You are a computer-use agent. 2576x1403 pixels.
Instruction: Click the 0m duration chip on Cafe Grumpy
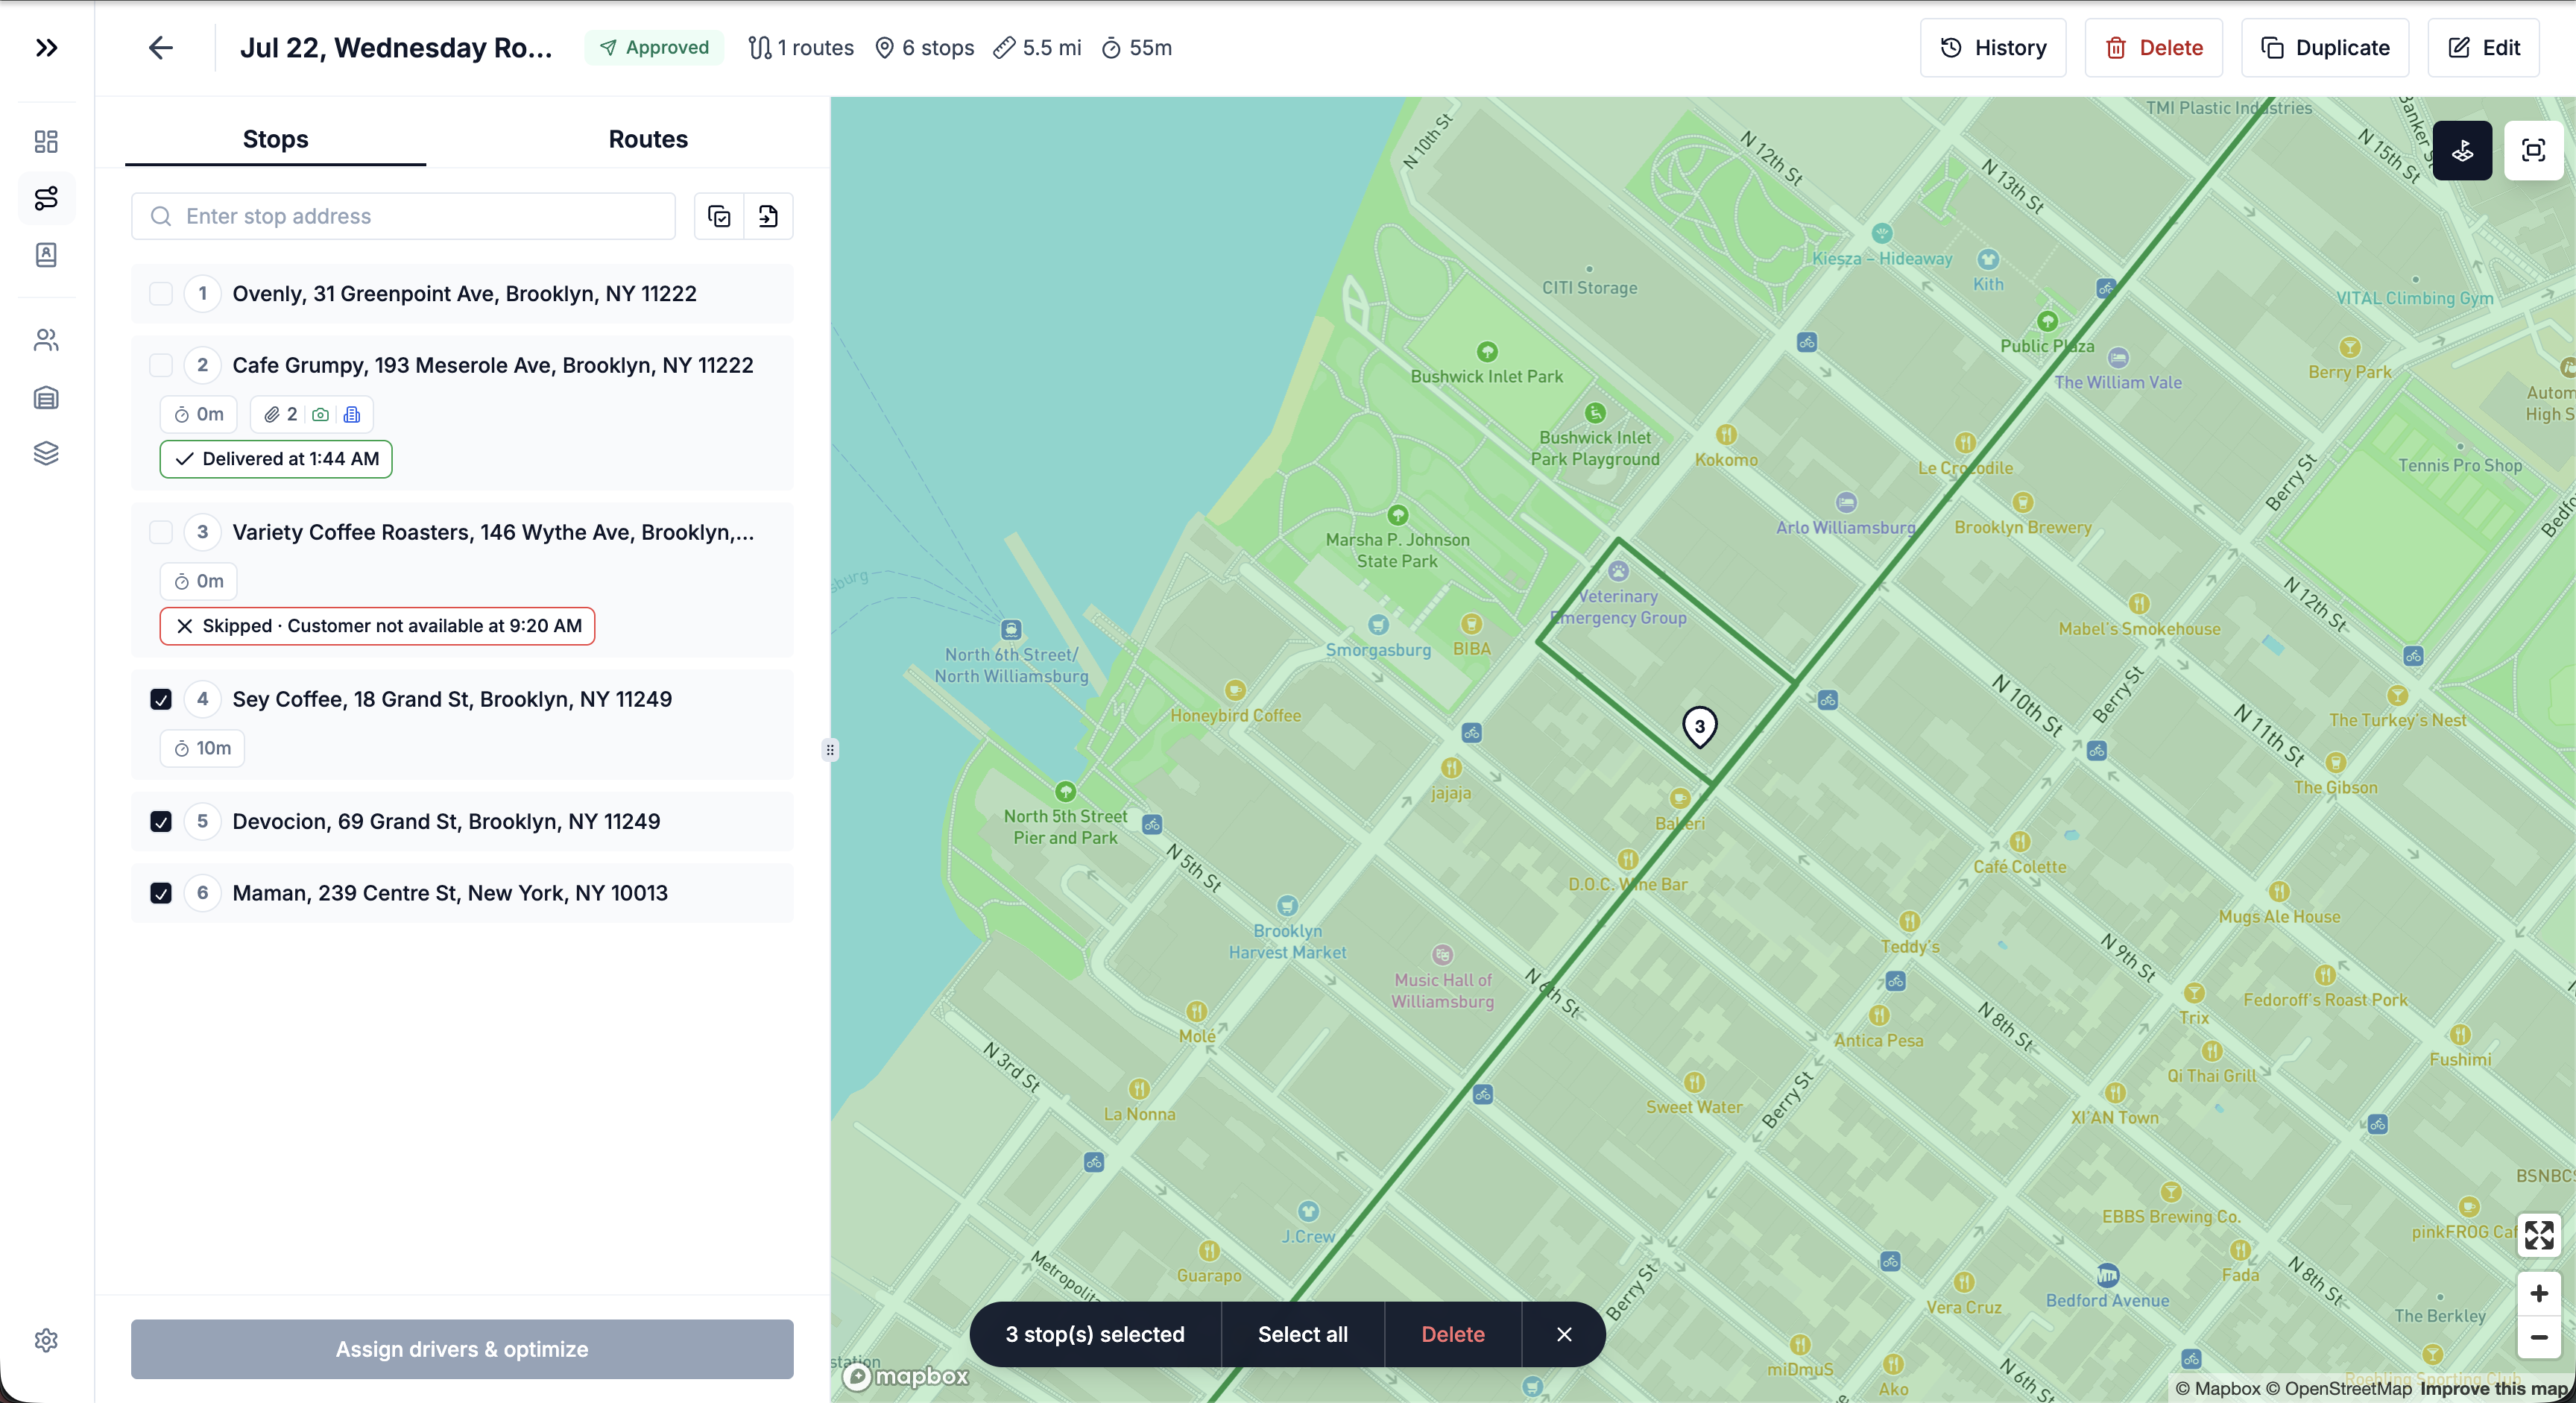pos(198,414)
